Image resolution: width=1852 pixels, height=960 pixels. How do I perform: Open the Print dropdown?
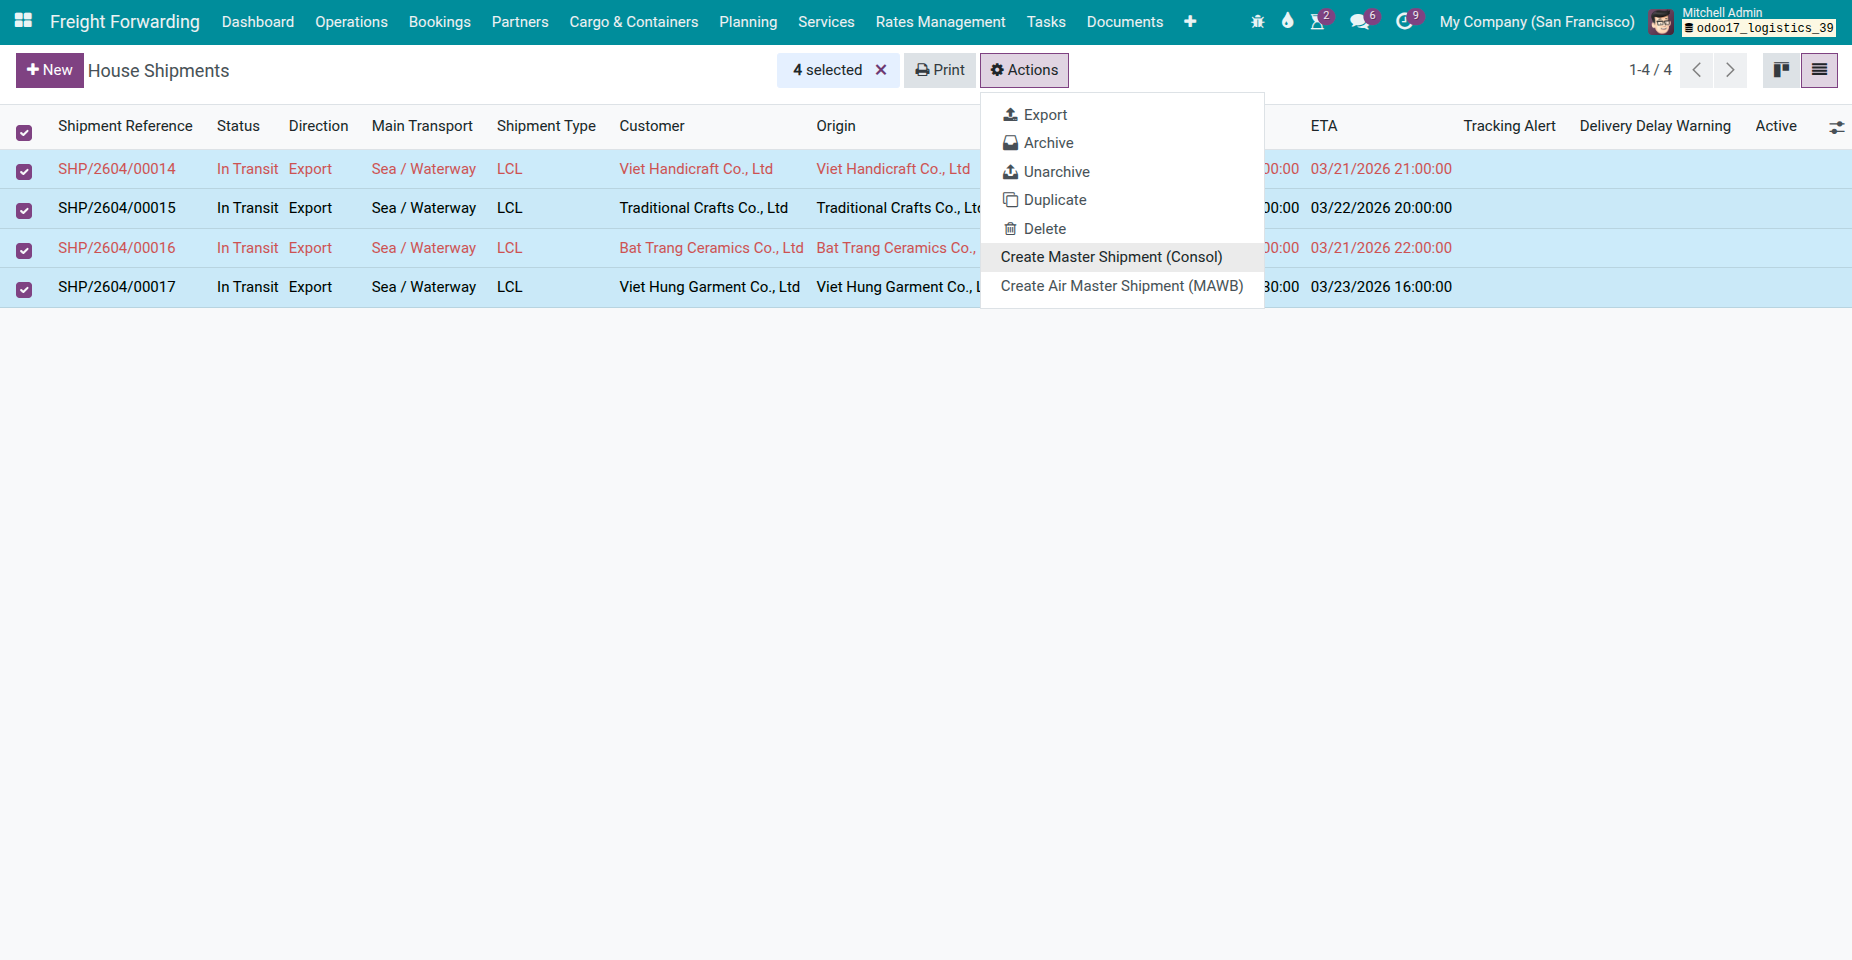[940, 70]
